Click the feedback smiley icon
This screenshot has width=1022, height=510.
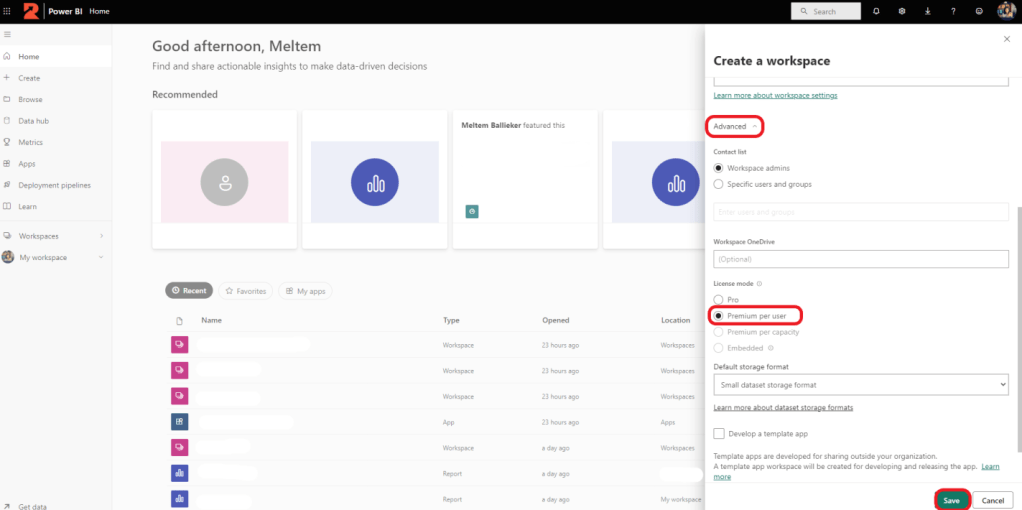(979, 11)
